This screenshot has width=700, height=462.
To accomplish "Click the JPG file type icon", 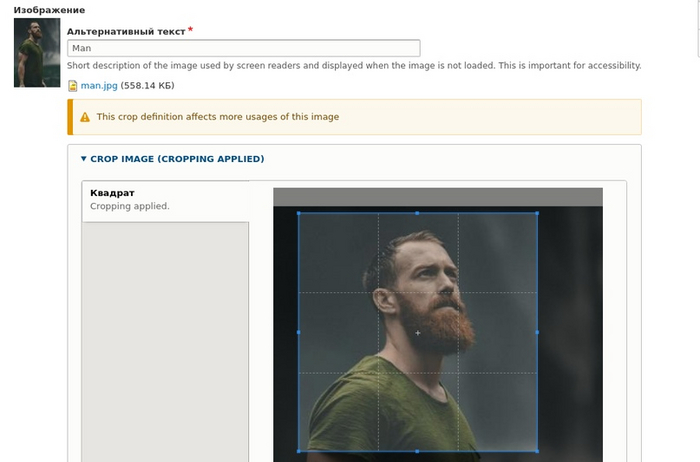I will click(72, 86).
